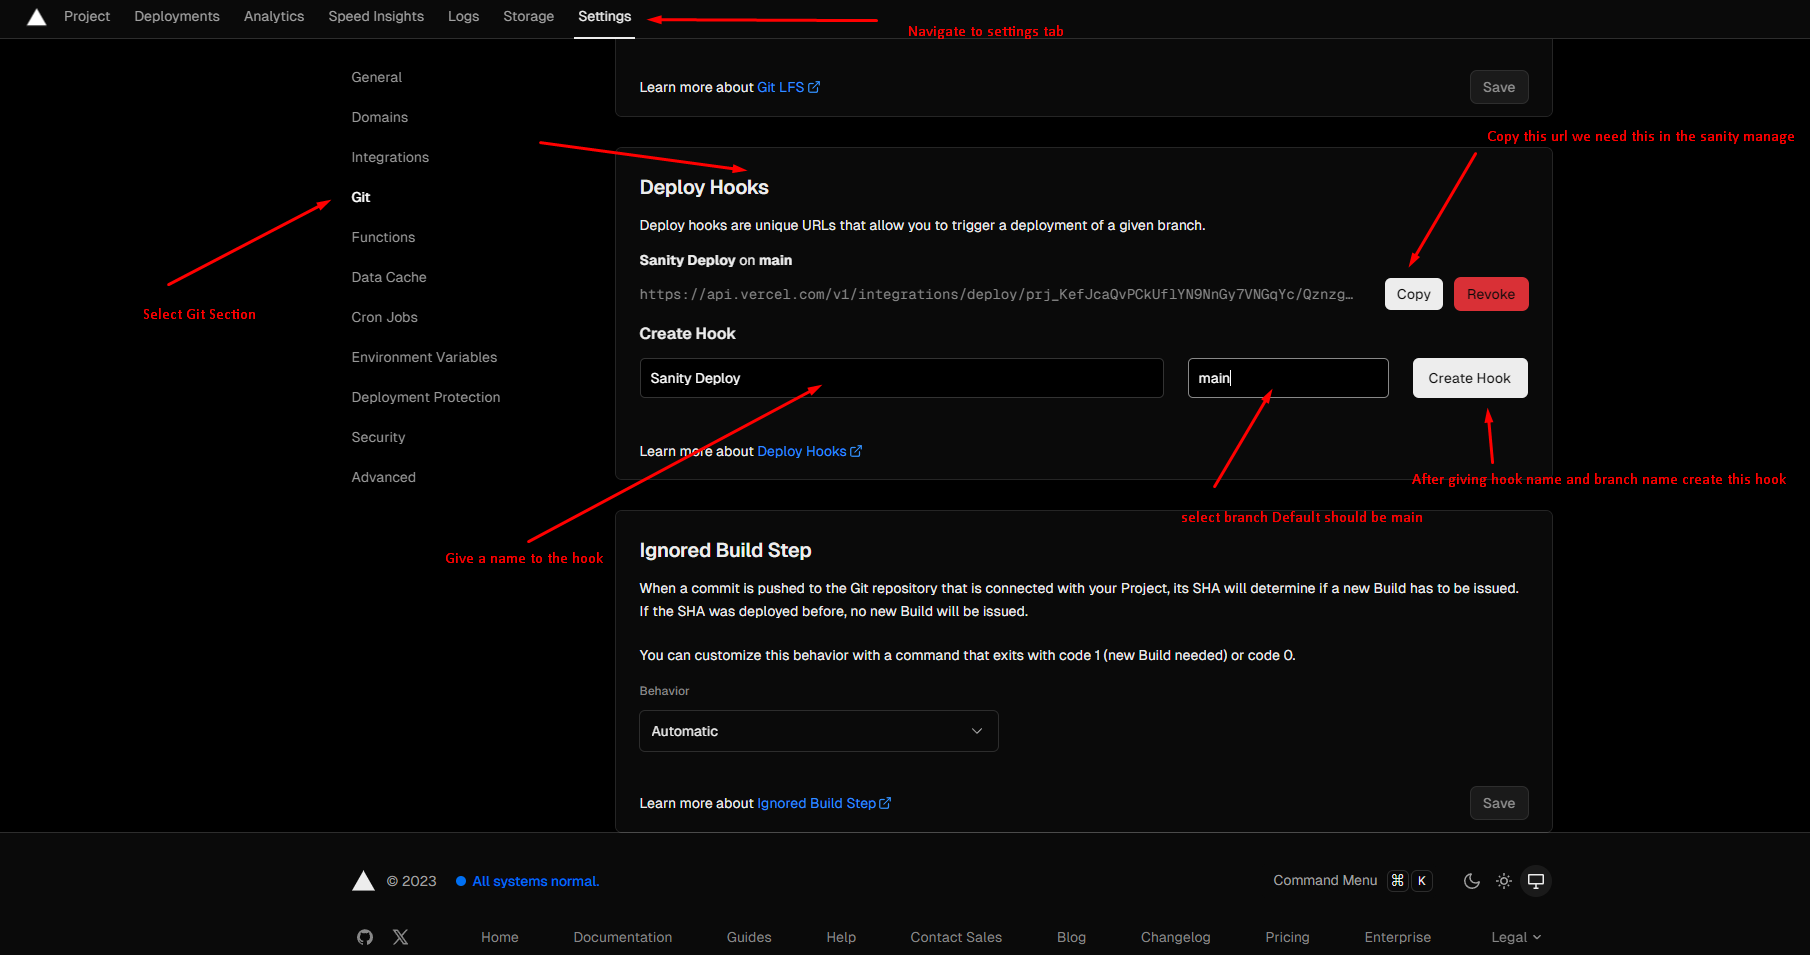1810x955 pixels.
Task: Select Environment Variables in settings sidebar
Action: 424,357
